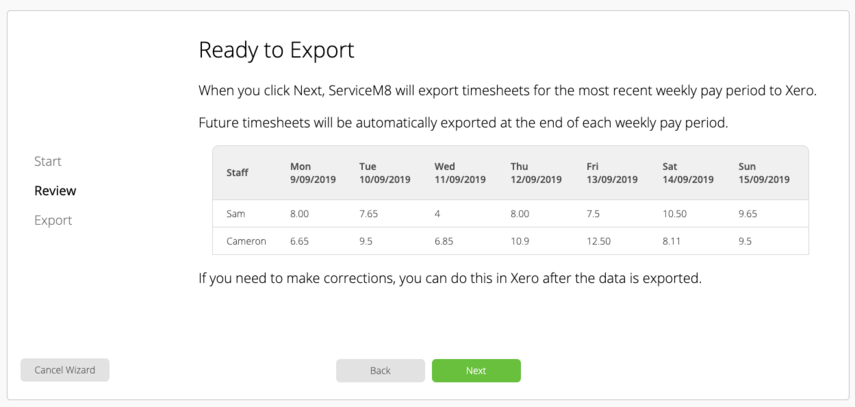Viewport: 855px width, 407px height.
Task: Select the Export step in sidebar
Action: (53, 220)
